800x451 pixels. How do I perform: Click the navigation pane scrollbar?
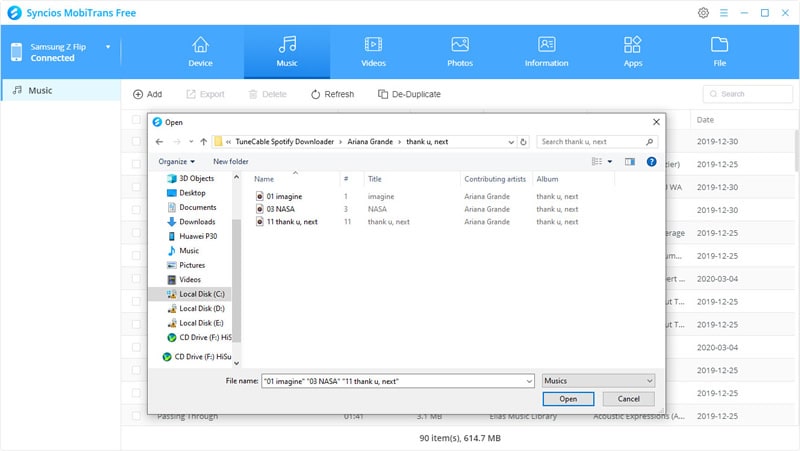236,281
